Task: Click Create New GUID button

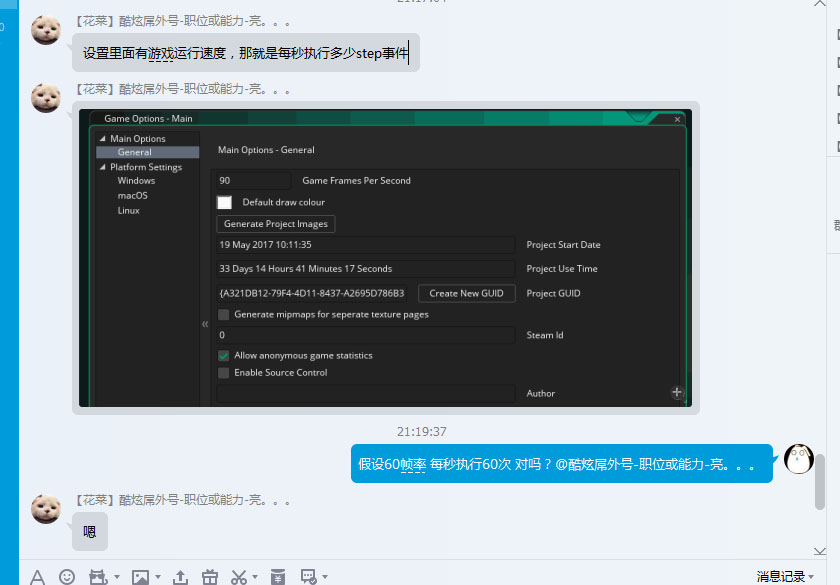Action: [x=466, y=294]
